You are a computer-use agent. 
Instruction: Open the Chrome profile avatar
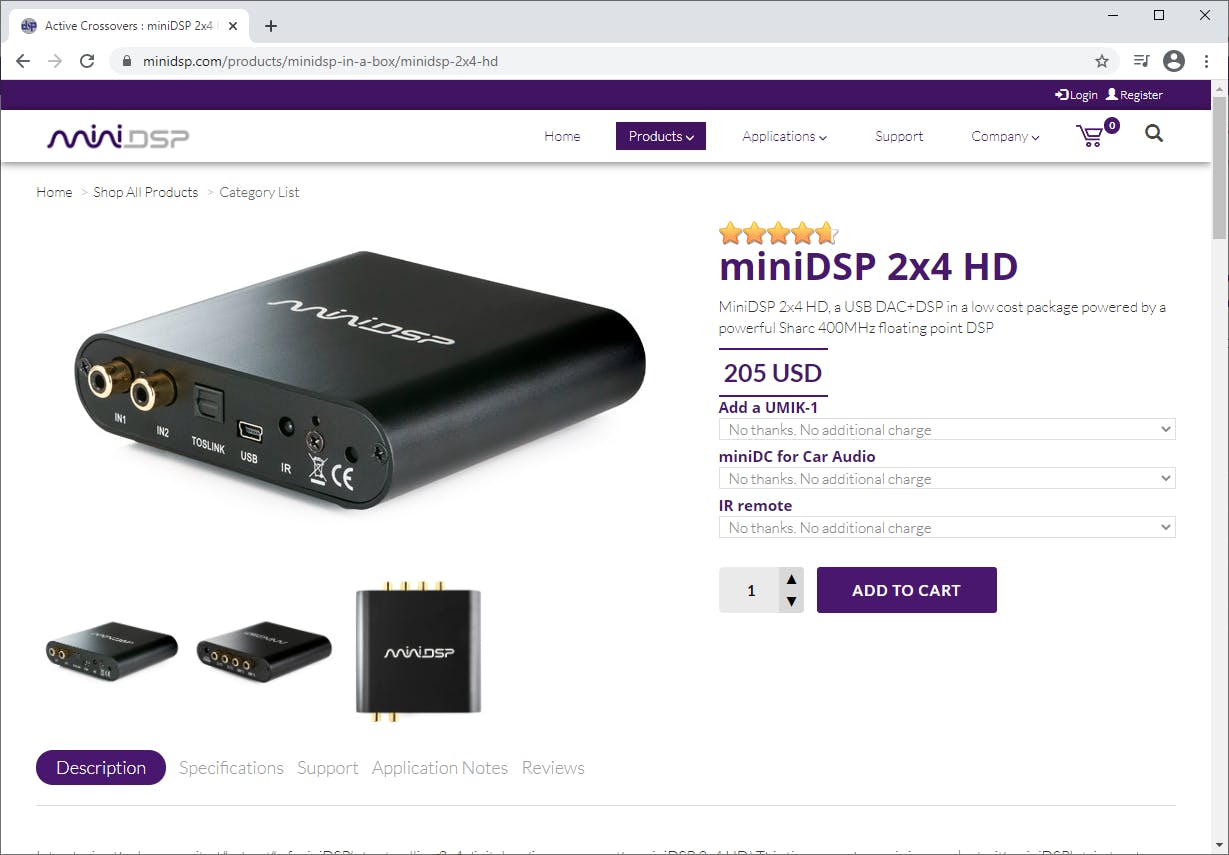pos(1174,61)
